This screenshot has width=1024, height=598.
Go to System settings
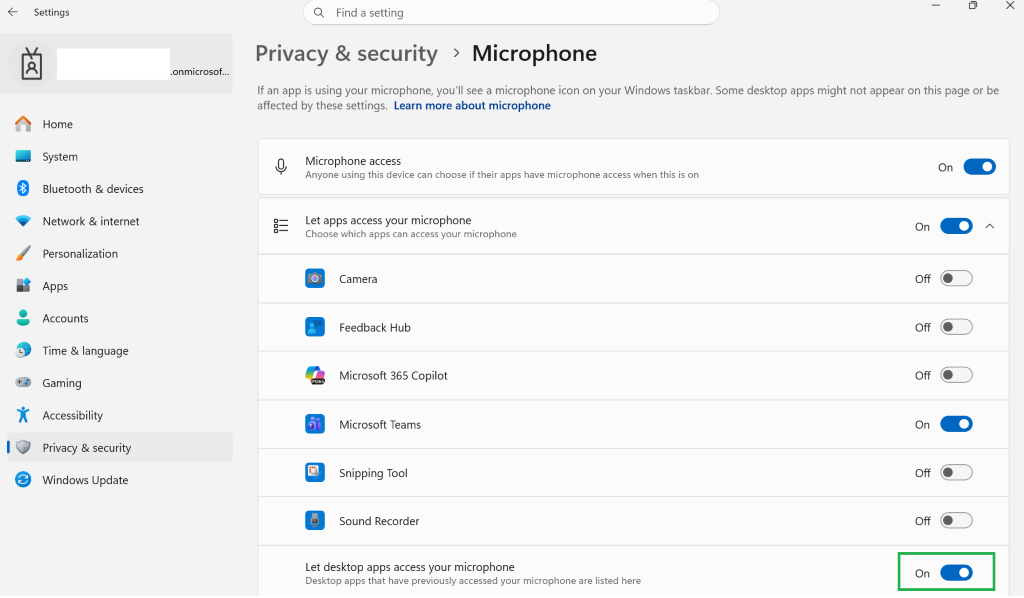click(60, 157)
